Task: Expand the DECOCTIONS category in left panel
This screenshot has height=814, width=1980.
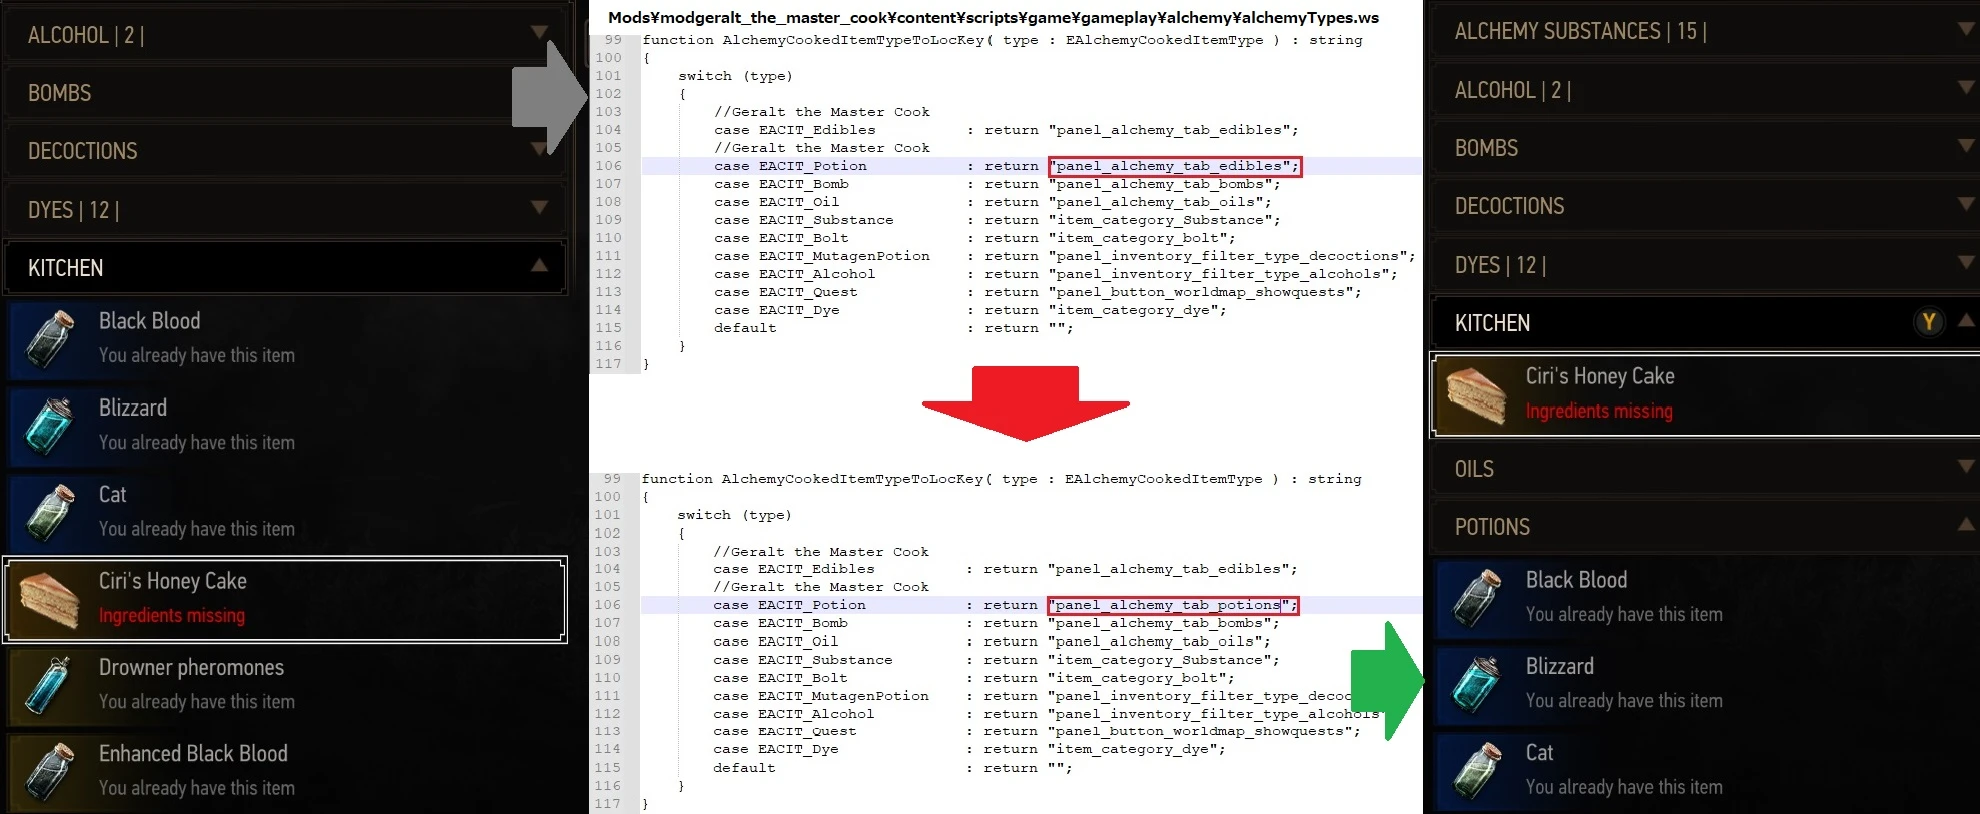Action: pyautogui.click(x=286, y=151)
